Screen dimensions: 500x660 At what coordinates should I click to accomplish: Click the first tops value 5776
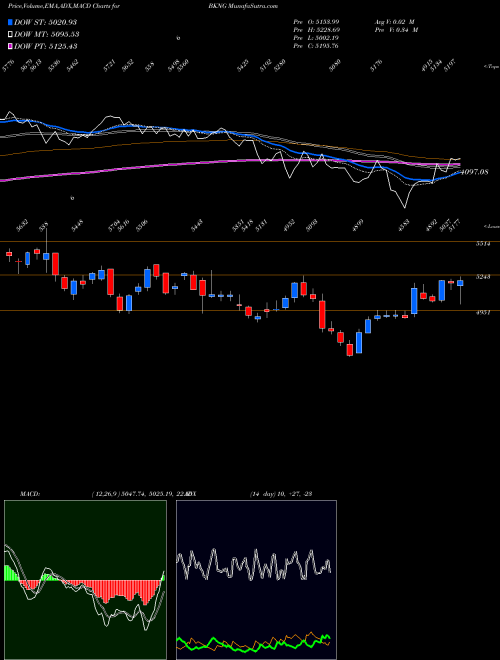8,66
